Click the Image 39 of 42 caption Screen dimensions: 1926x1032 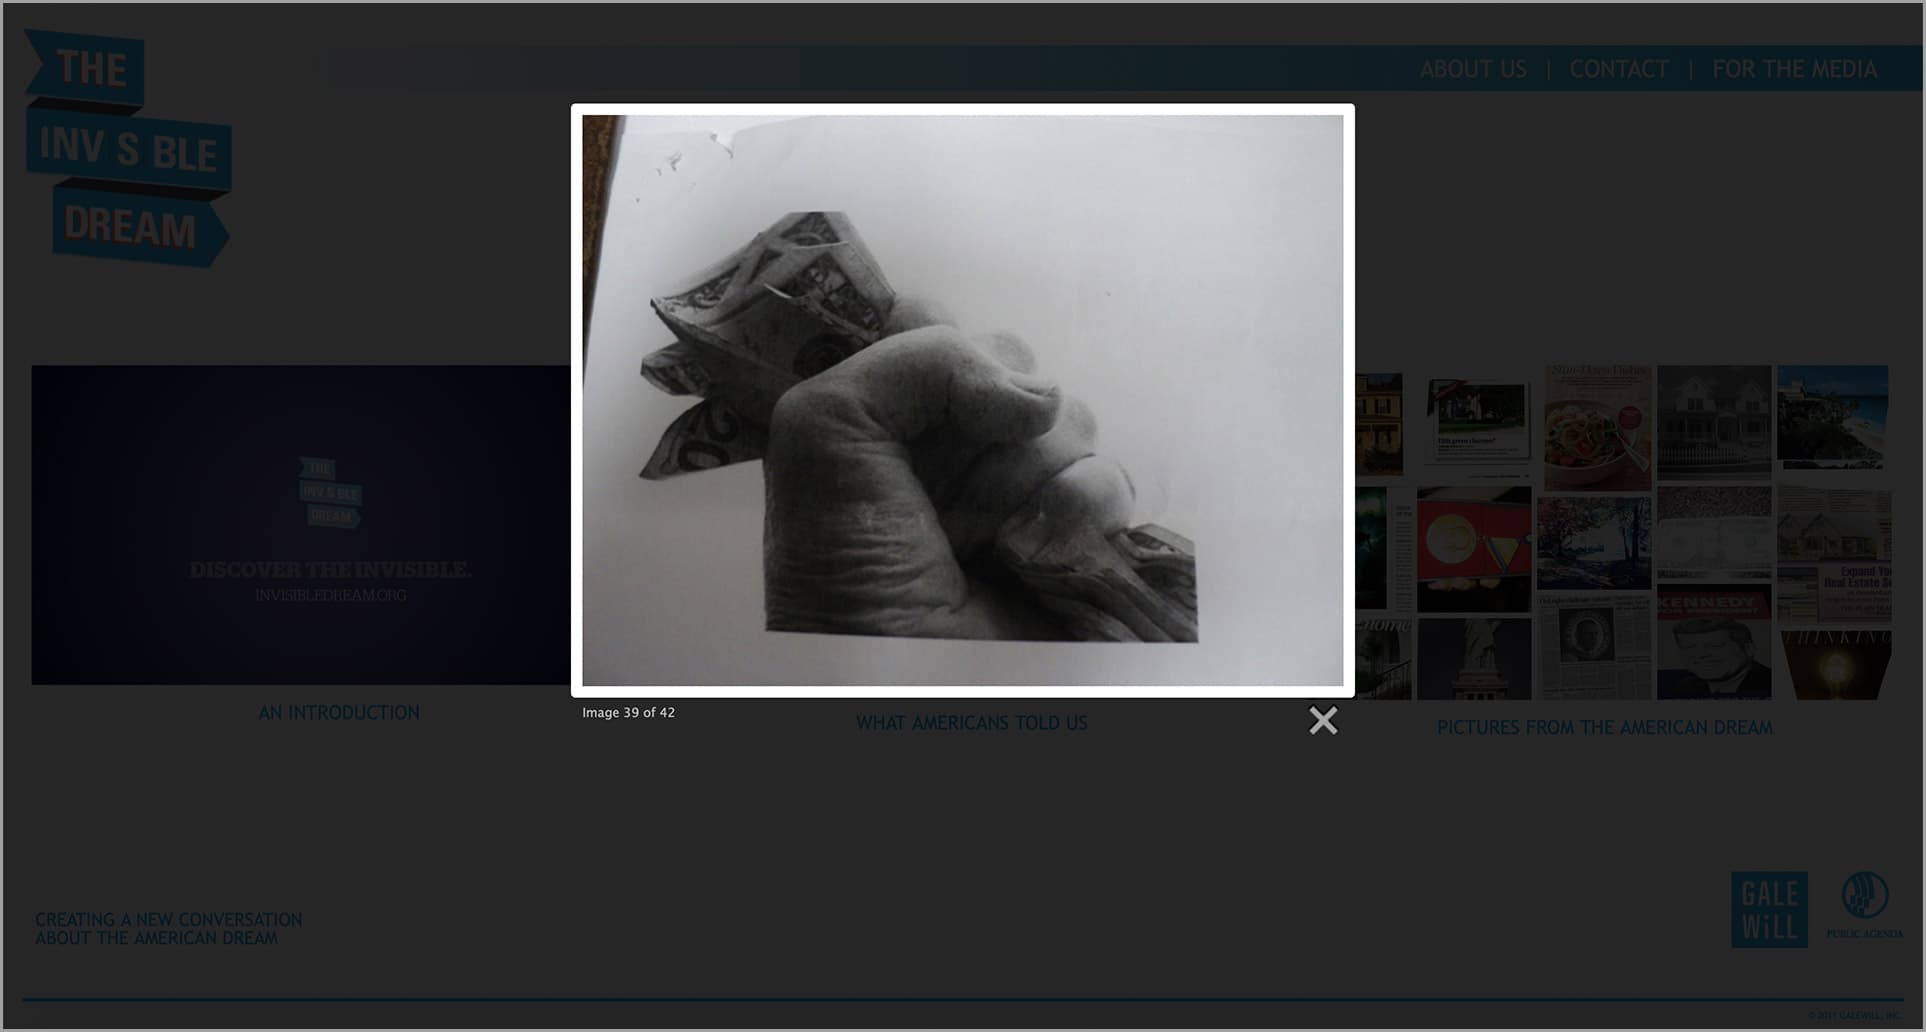[628, 713]
